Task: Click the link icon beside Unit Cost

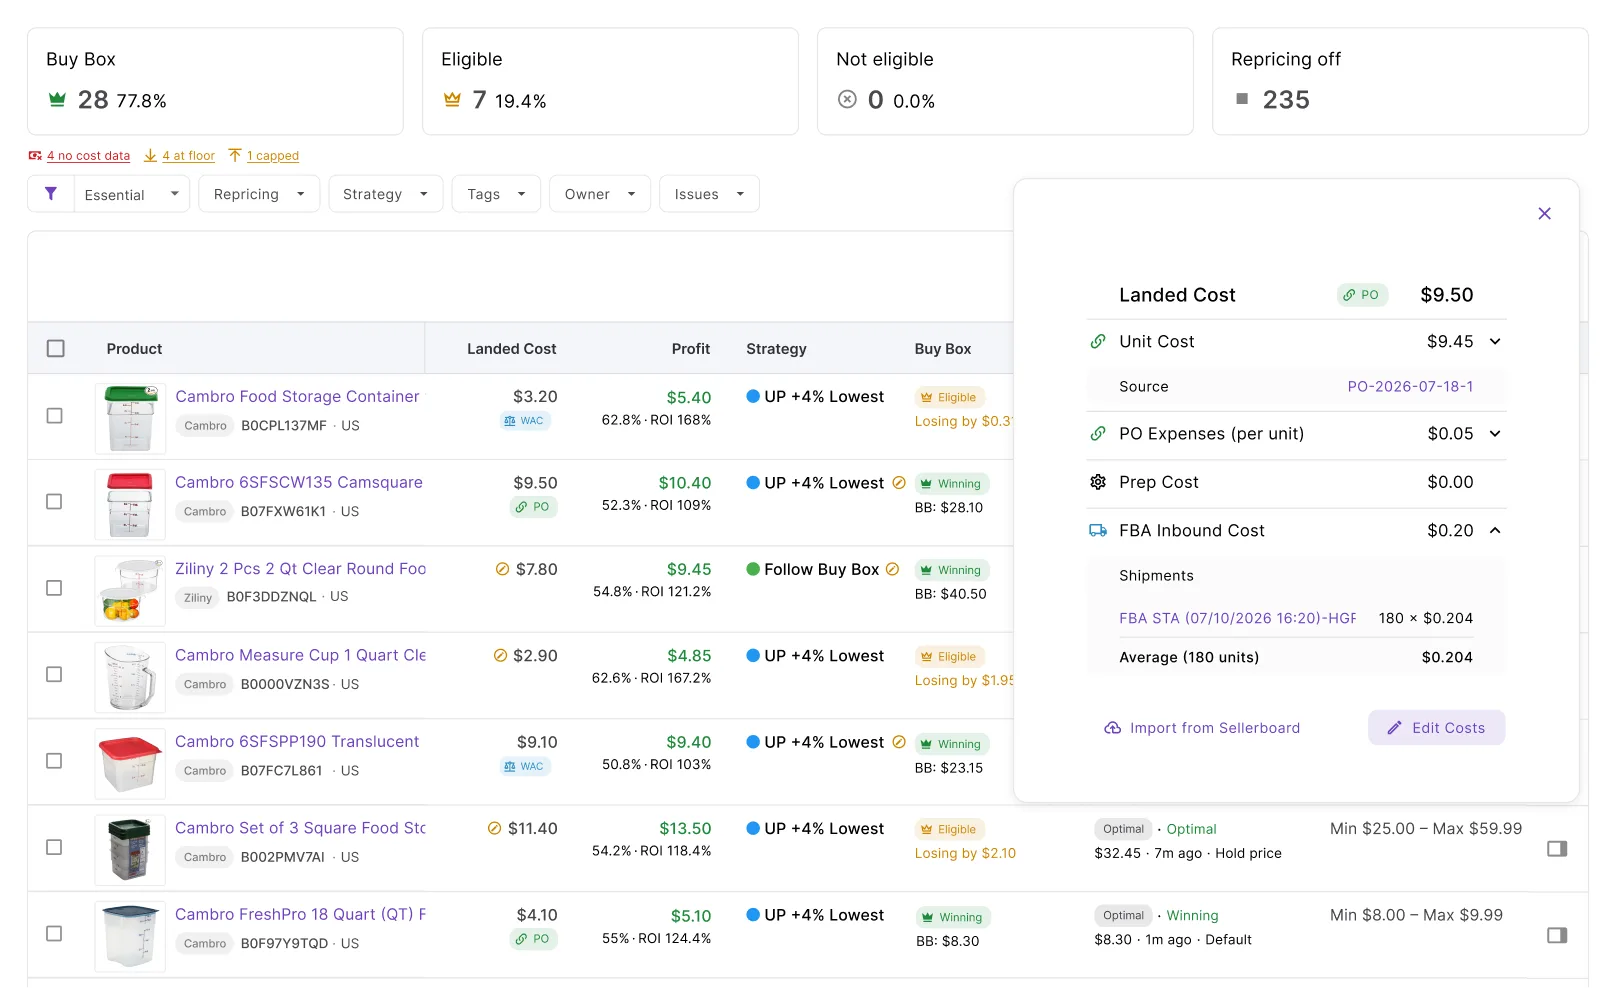Action: (1098, 342)
